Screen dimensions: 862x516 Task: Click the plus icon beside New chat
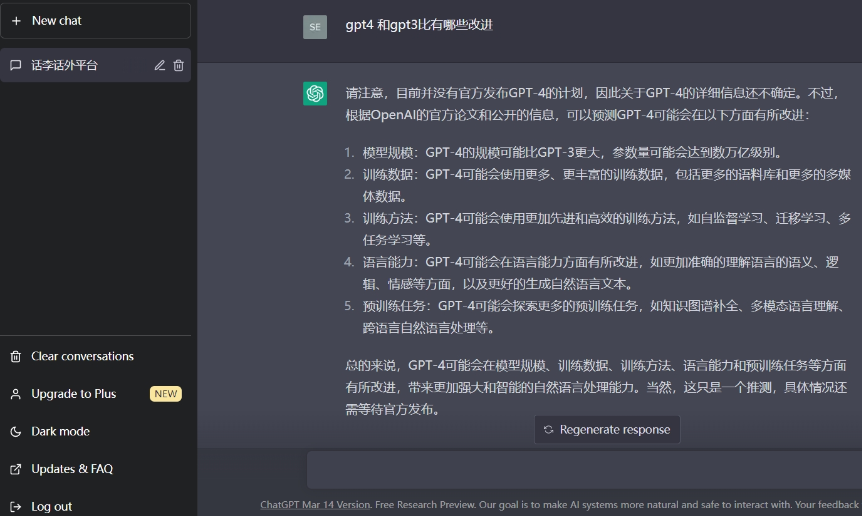coord(16,21)
